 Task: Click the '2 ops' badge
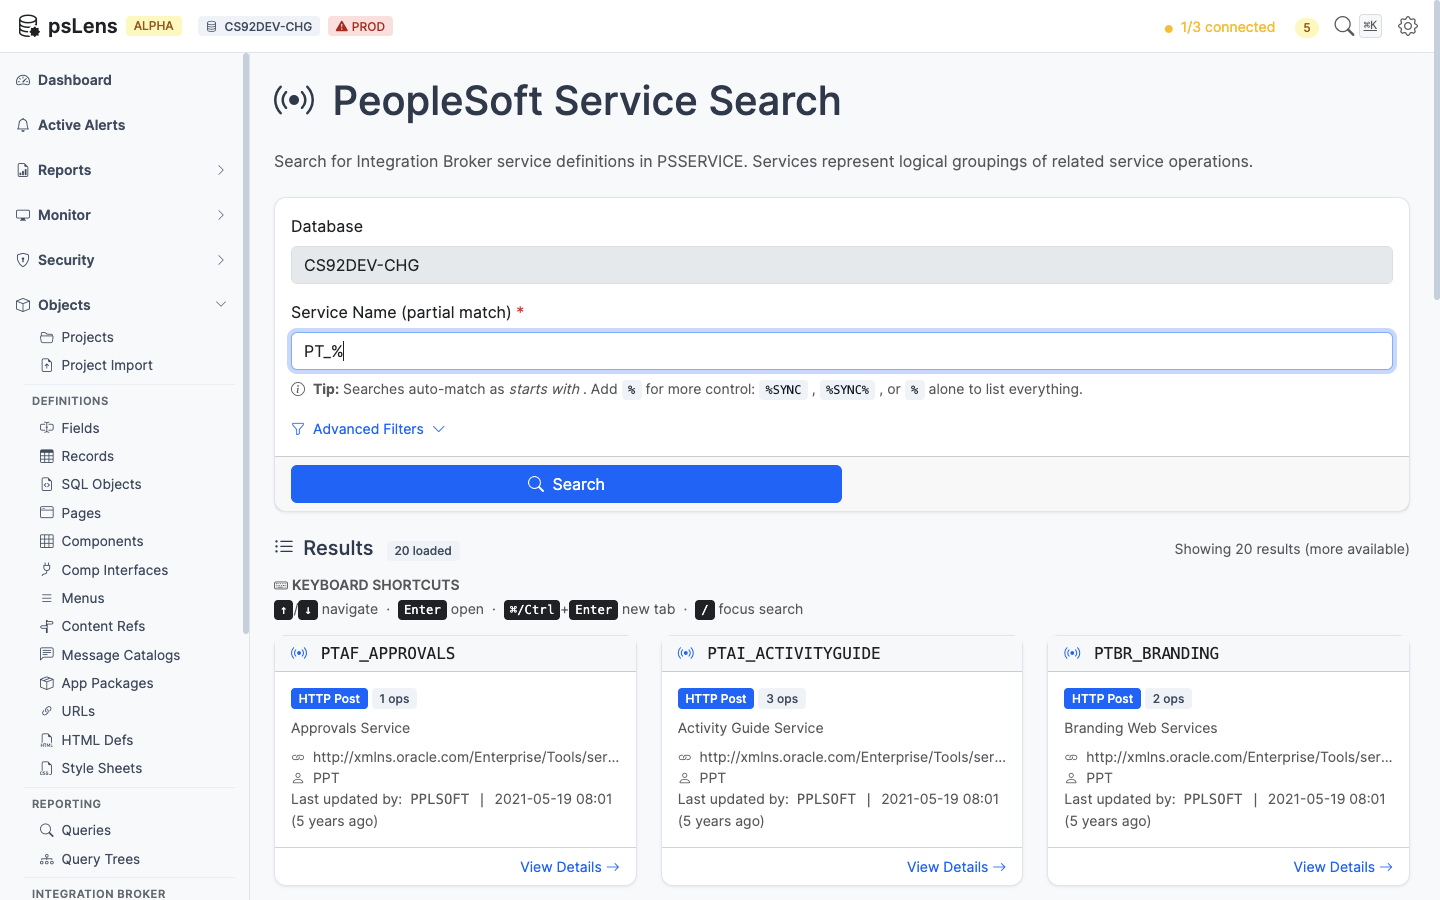click(1168, 699)
